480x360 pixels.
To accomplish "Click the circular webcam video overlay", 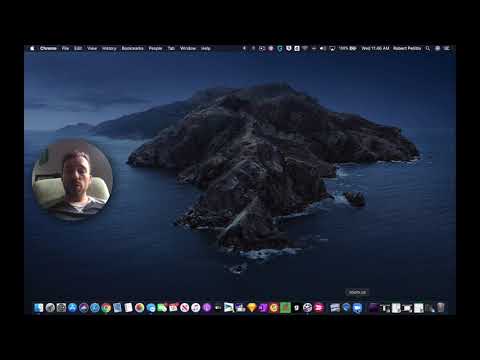I will [x=72, y=179].
